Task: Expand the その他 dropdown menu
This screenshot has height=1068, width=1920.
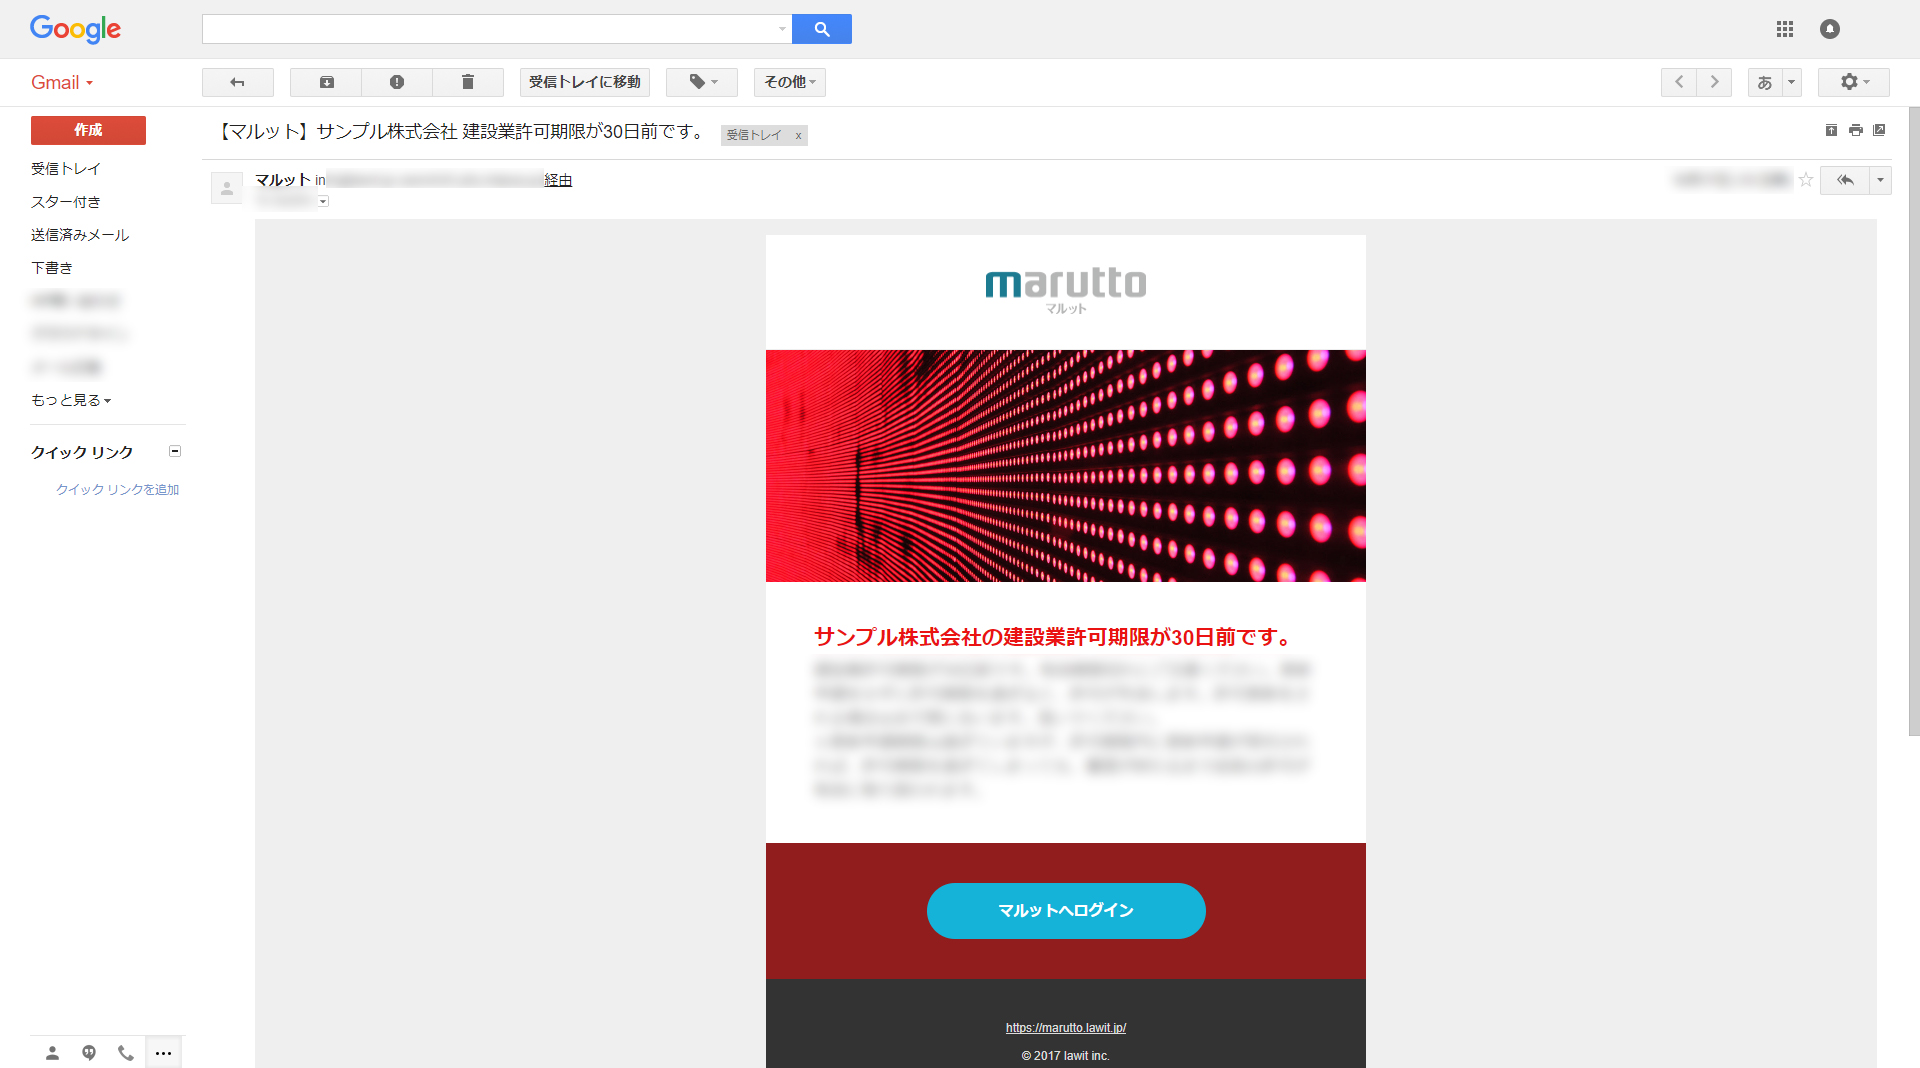Action: point(789,82)
